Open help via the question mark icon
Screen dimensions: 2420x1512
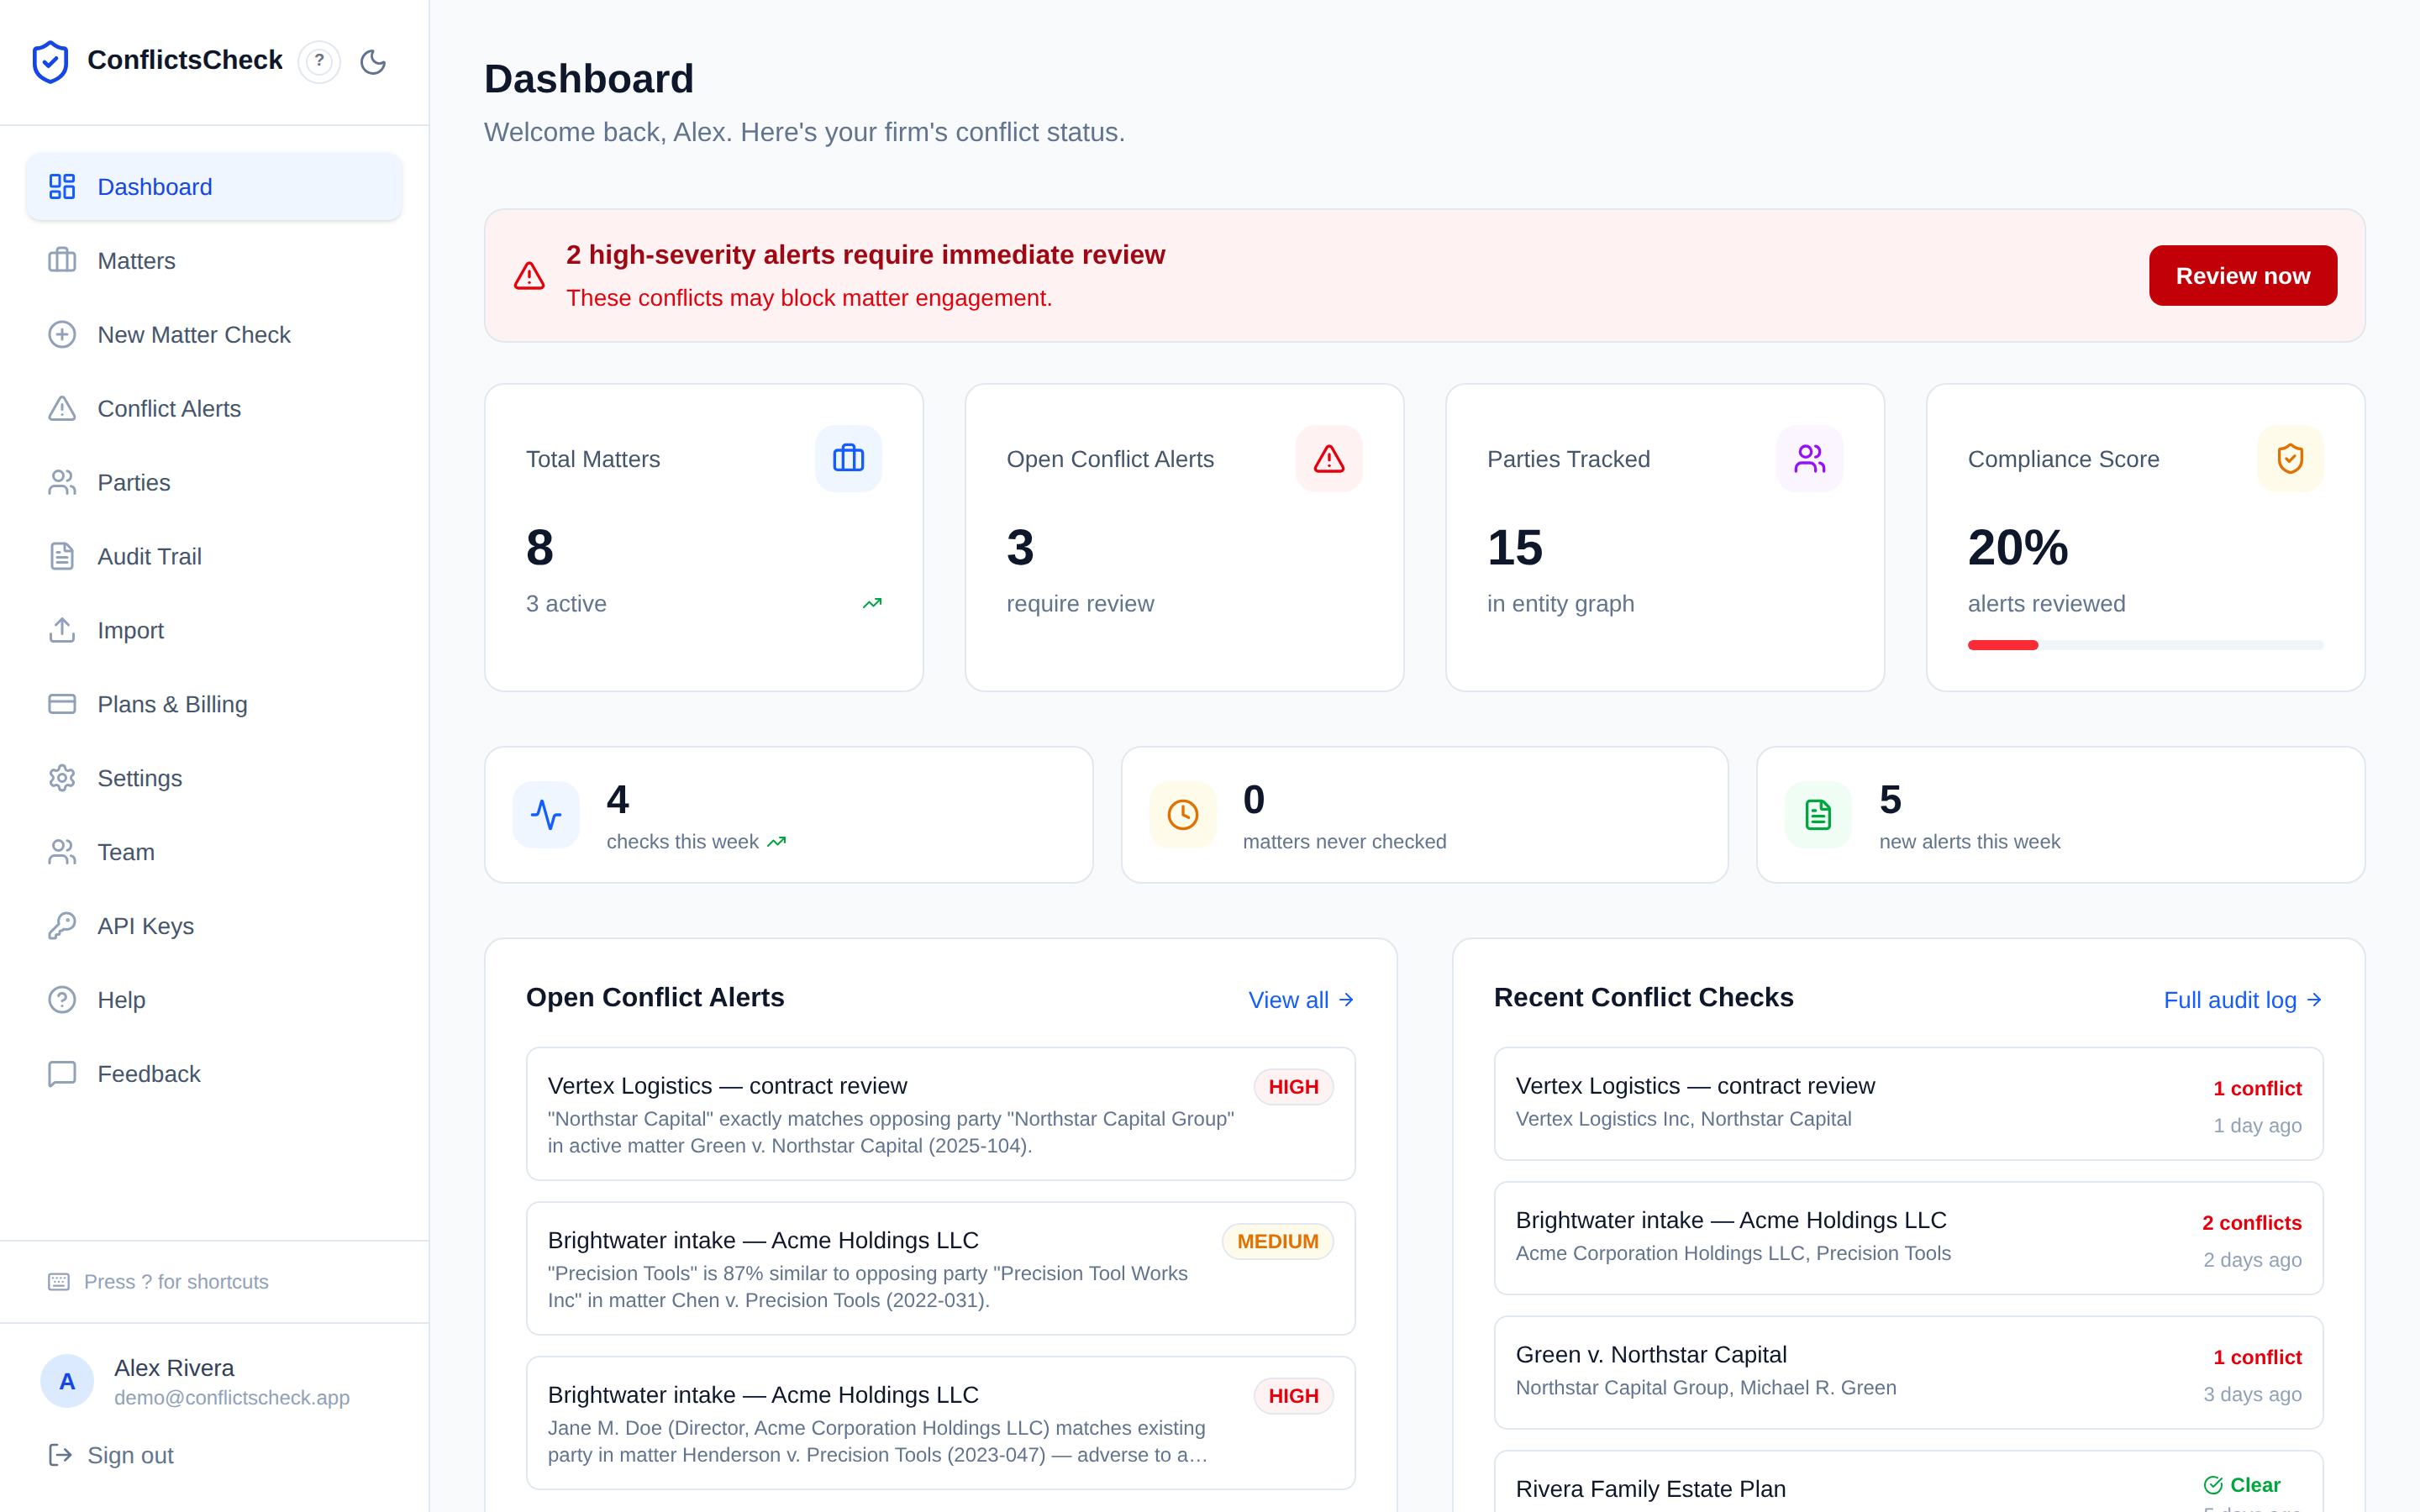pos(319,61)
